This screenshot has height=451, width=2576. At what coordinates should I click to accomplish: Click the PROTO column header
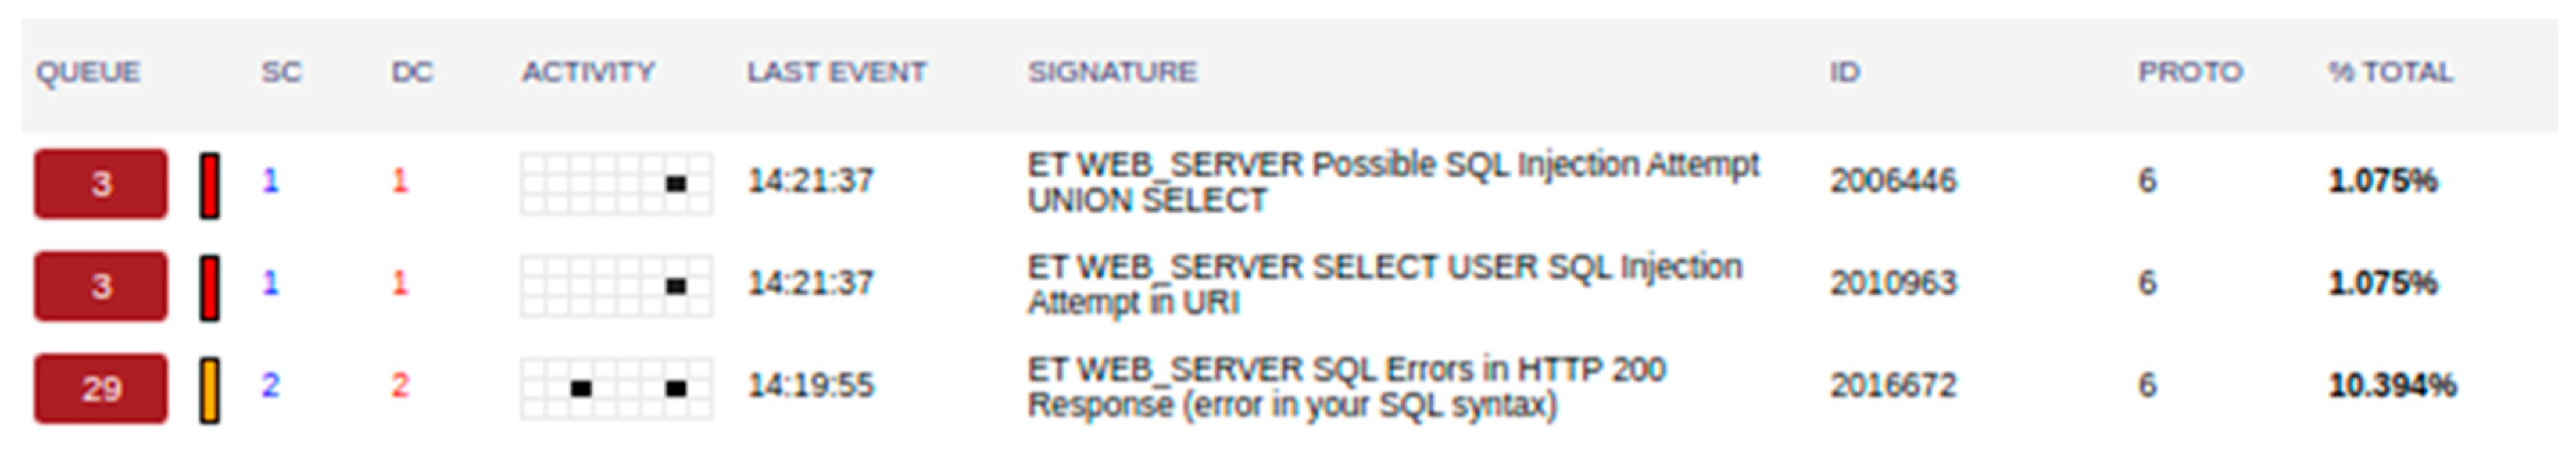pyautogui.click(x=2190, y=72)
